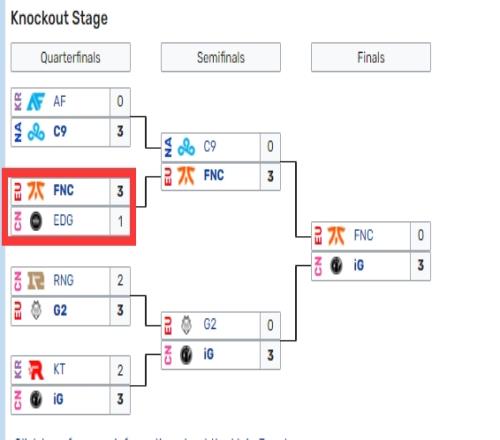Click the Knockout Stage heading
500x440 pixels.
click(x=59, y=18)
